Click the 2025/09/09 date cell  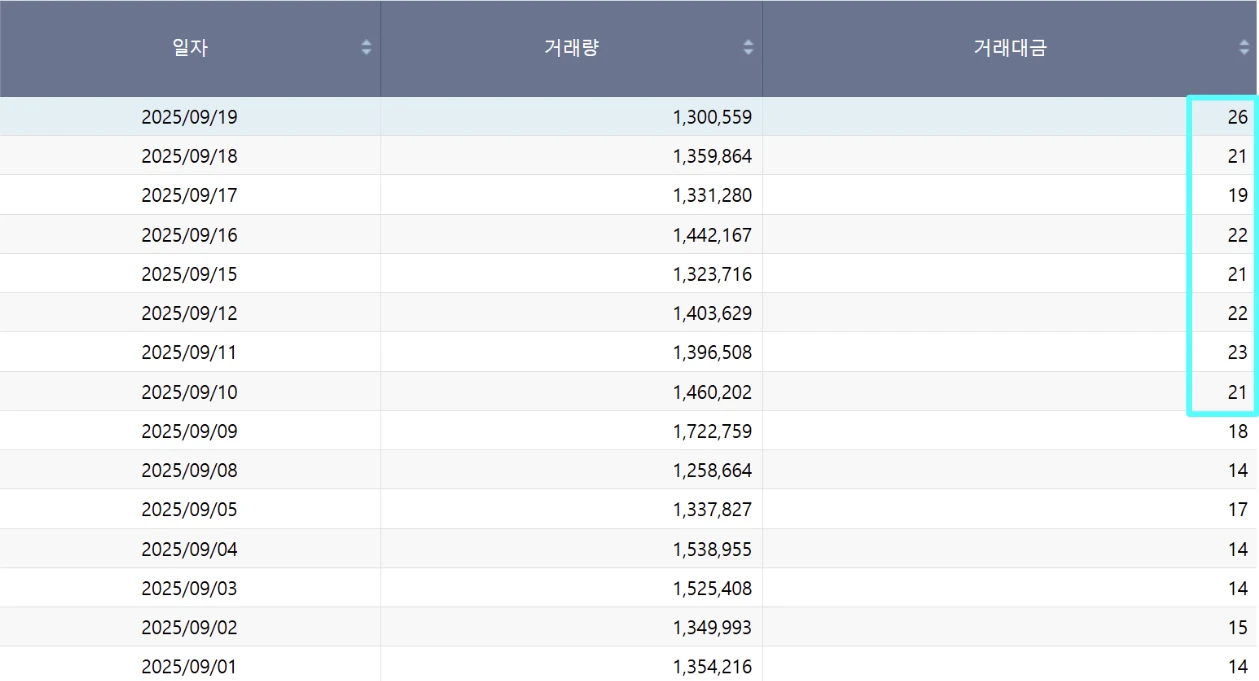click(190, 431)
